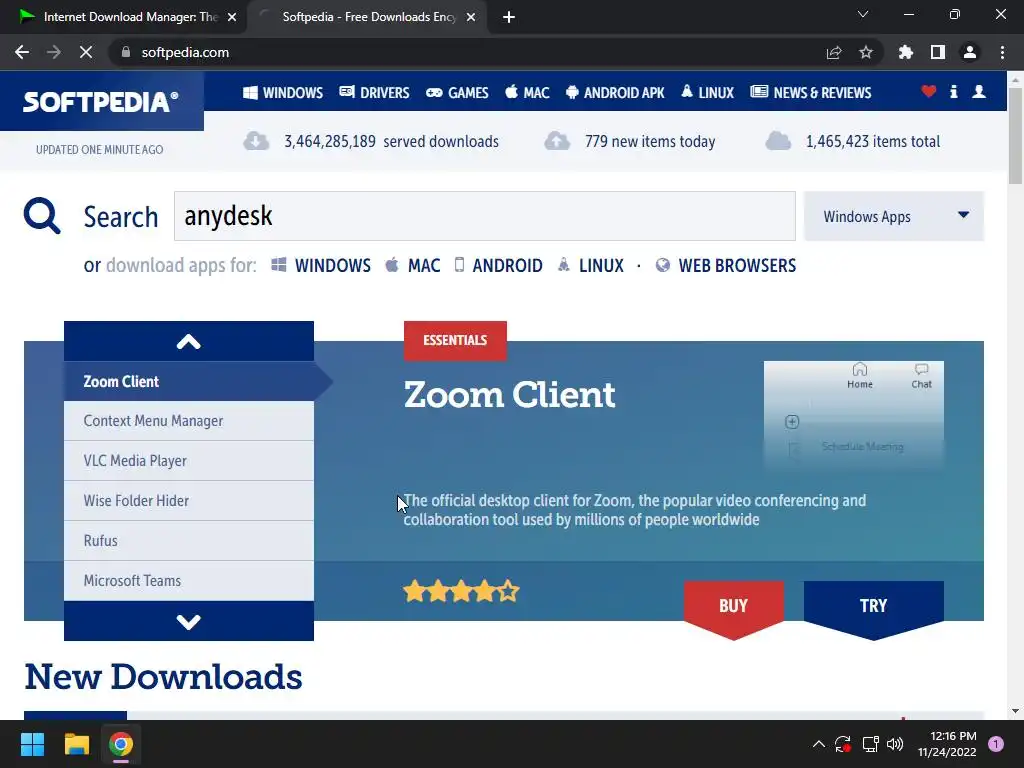The image size is (1024, 768).
Task: Open notification badge in taskbar
Action: 996,744
